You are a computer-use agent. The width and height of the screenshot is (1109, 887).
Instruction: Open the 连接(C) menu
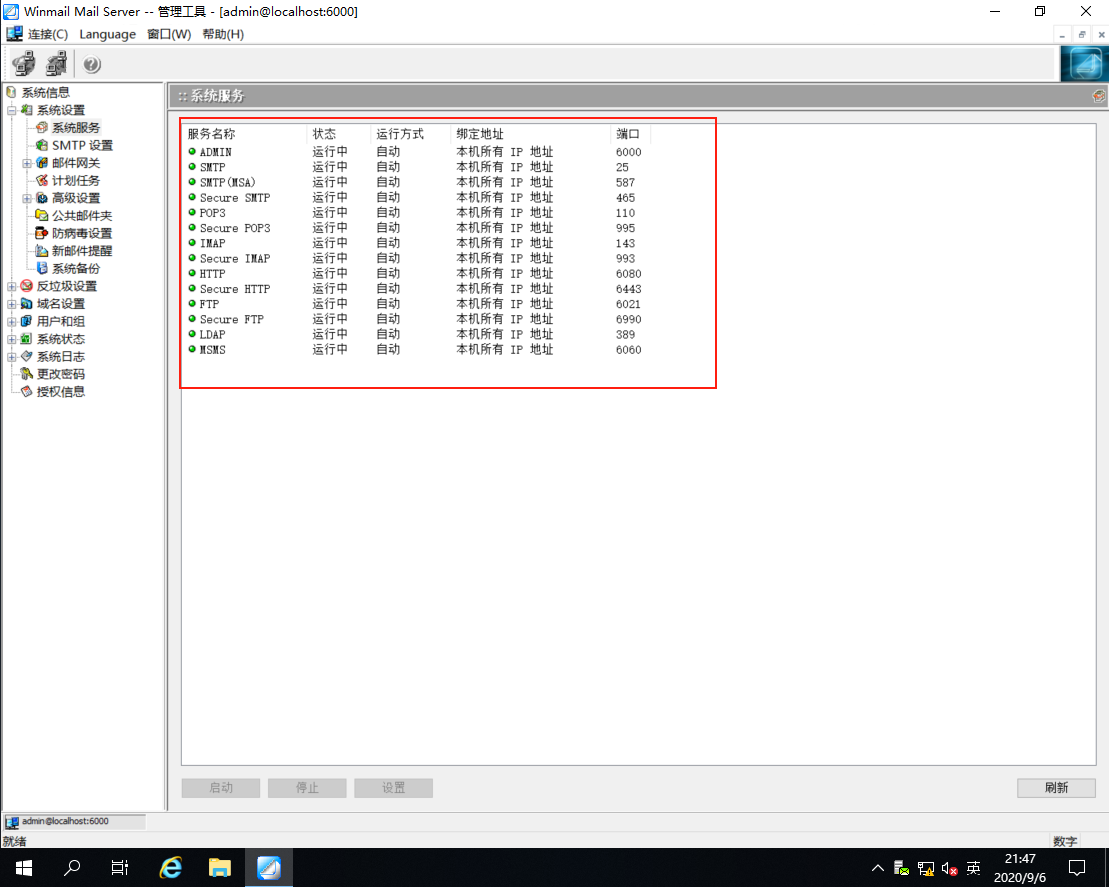47,34
